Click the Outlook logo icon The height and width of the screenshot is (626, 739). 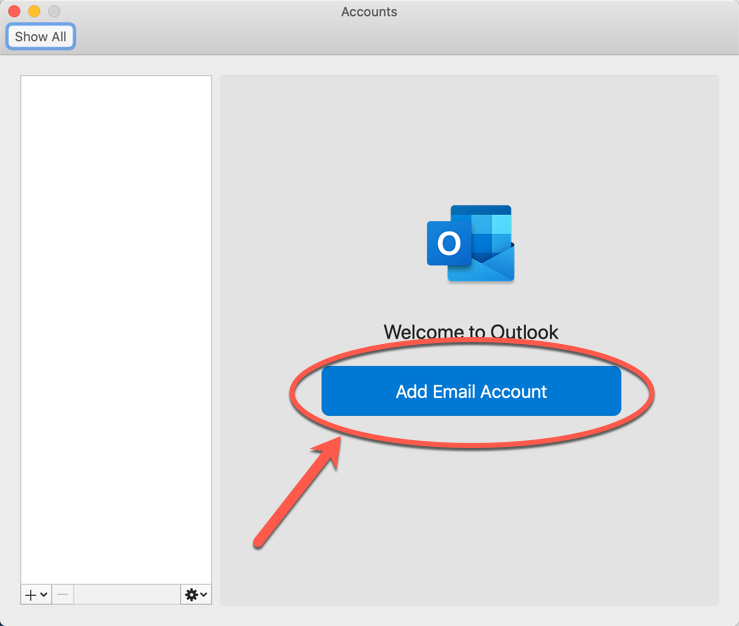click(471, 243)
